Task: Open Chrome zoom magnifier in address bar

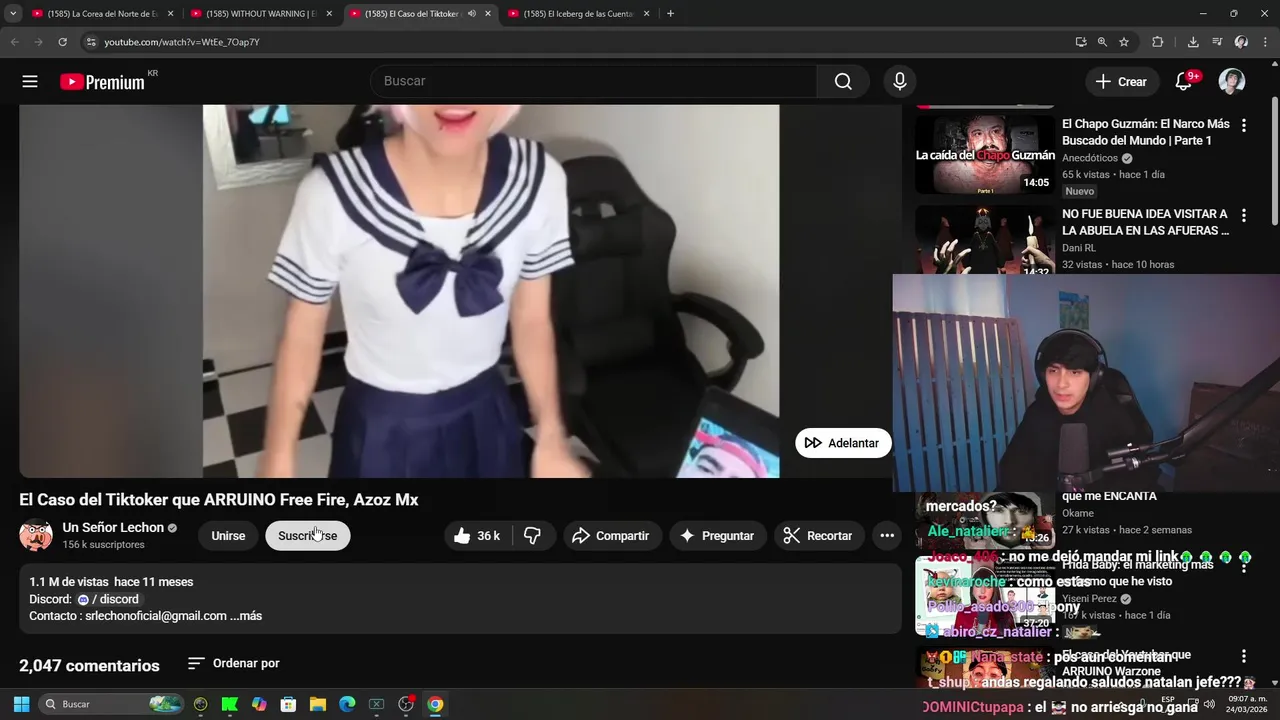Action: [x=1102, y=42]
